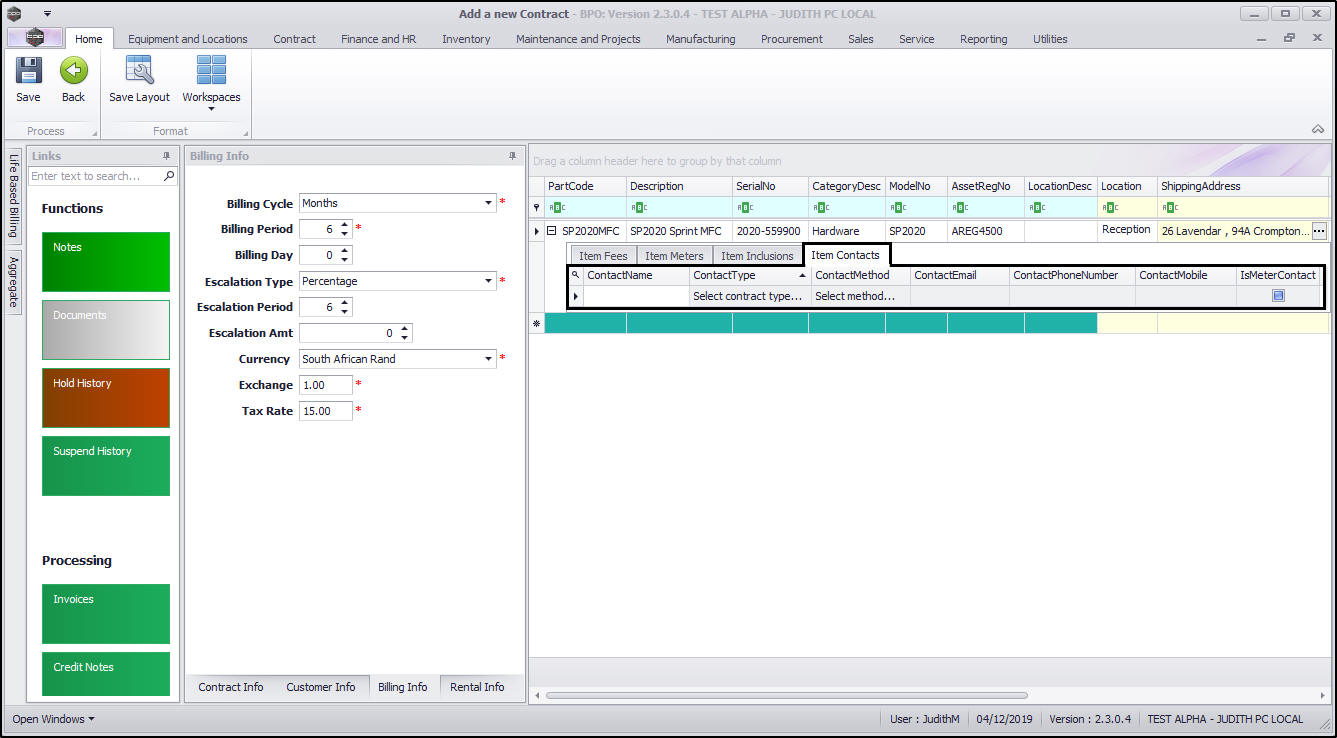Click the Tax Rate input field
1337x738 pixels.
click(x=325, y=411)
